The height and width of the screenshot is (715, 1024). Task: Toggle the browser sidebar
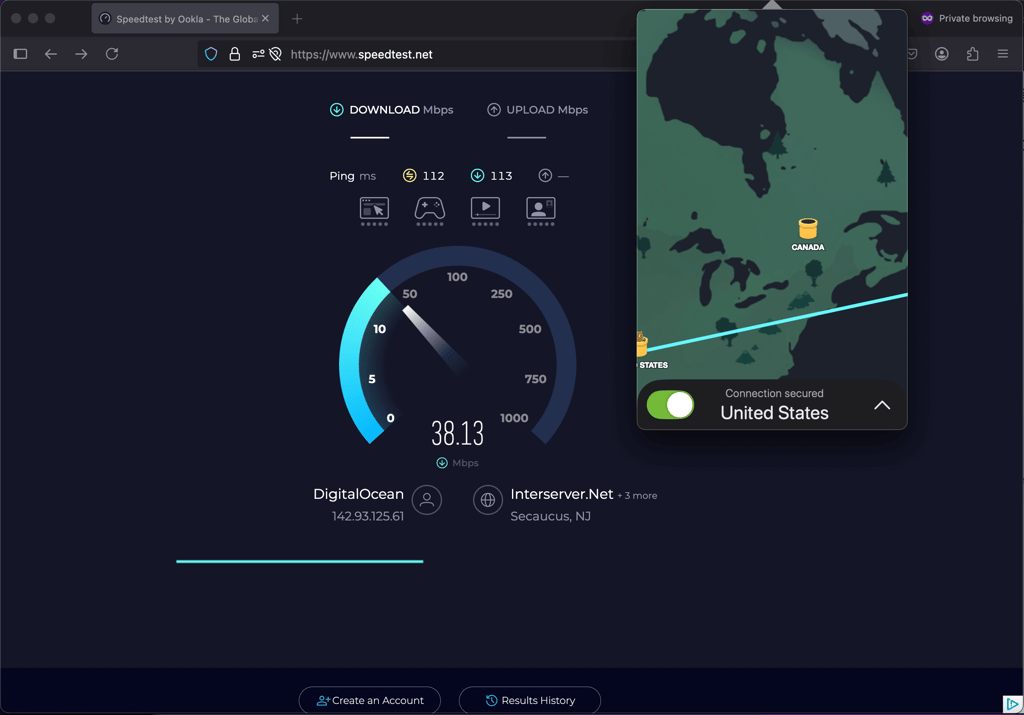[x=20, y=54]
